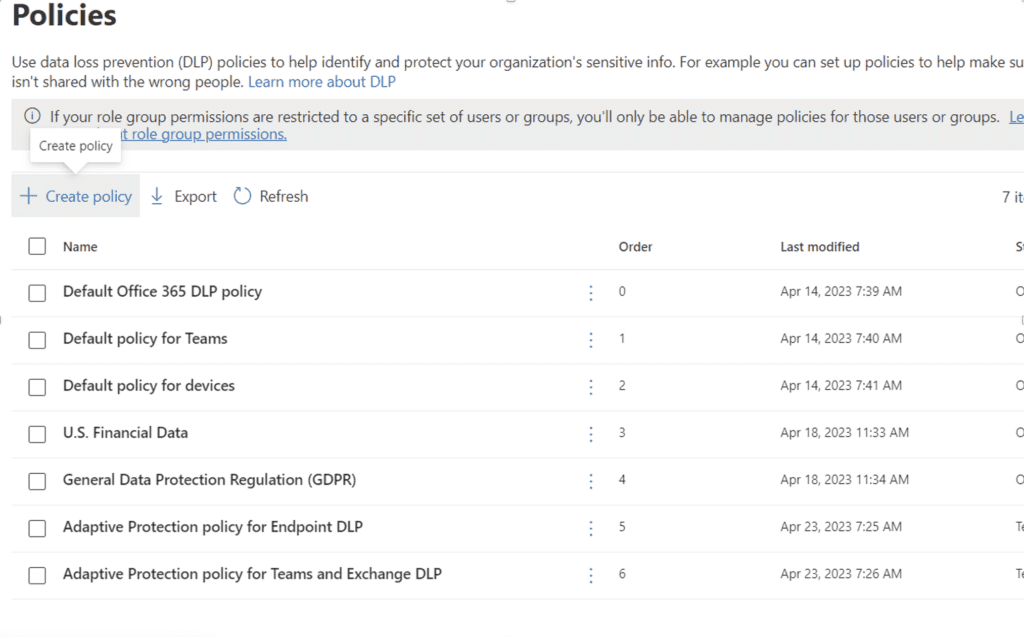Image resolution: width=1024 pixels, height=637 pixels.
Task: Click the Apr 23, 2023 7:26 AM date
Action: pos(841,574)
